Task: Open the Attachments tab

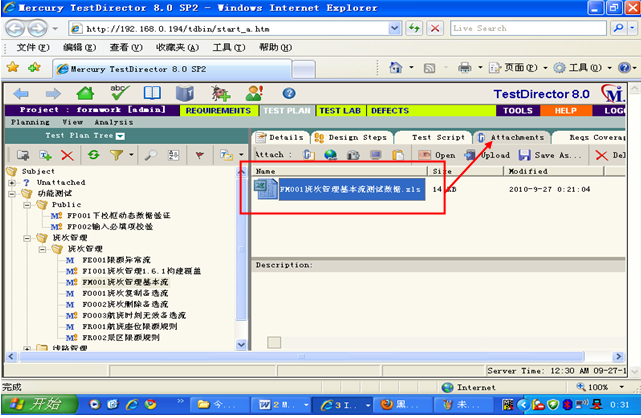Action: pyautogui.click(x=512, y=138)
